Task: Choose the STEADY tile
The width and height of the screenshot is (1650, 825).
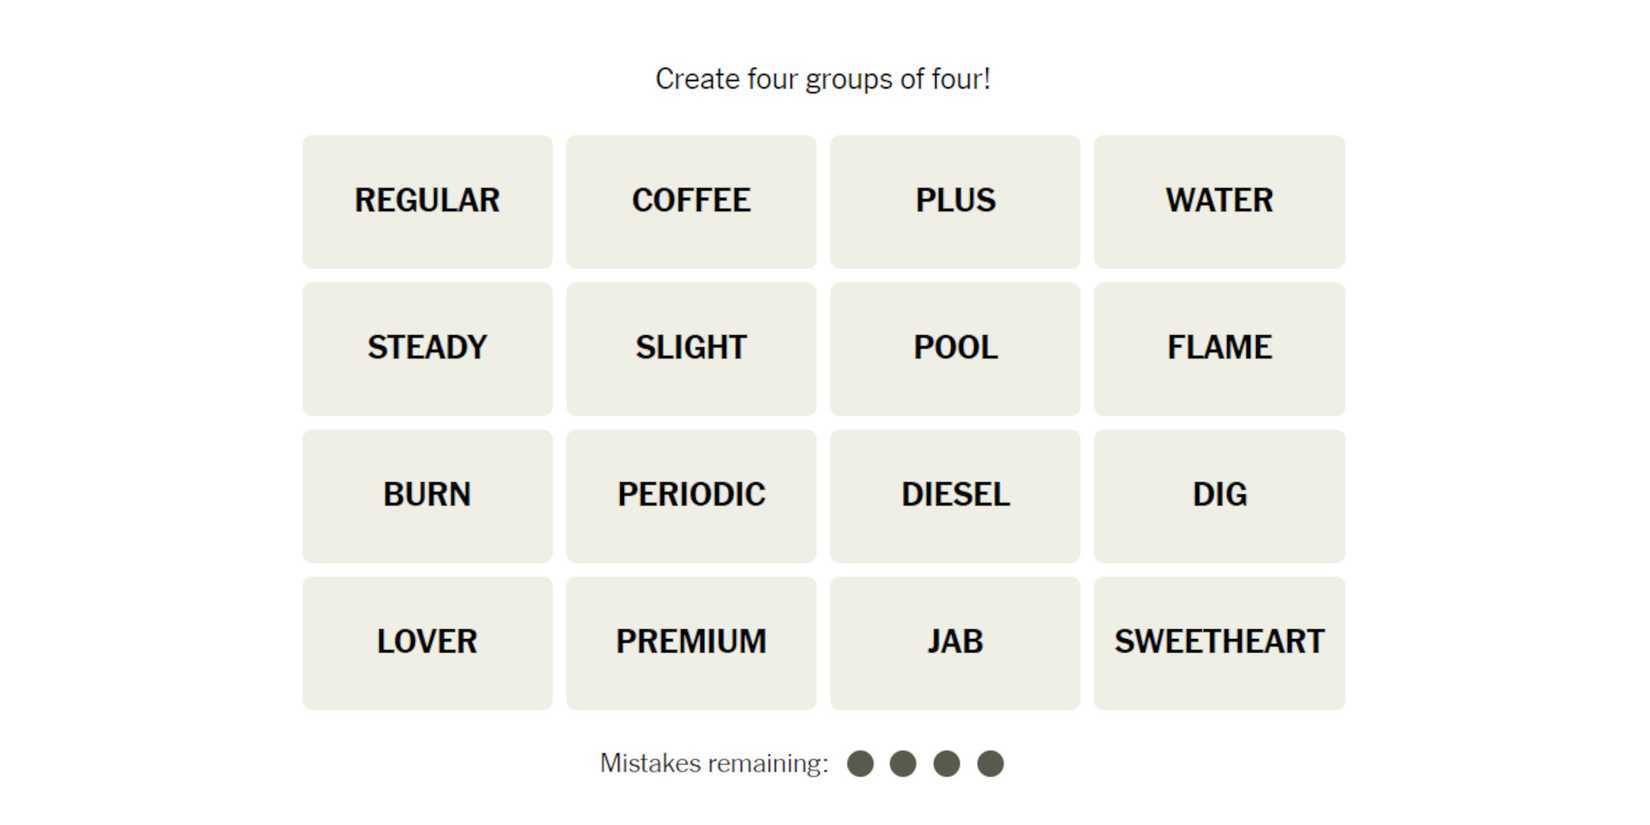Action: [x=427, y=348]
